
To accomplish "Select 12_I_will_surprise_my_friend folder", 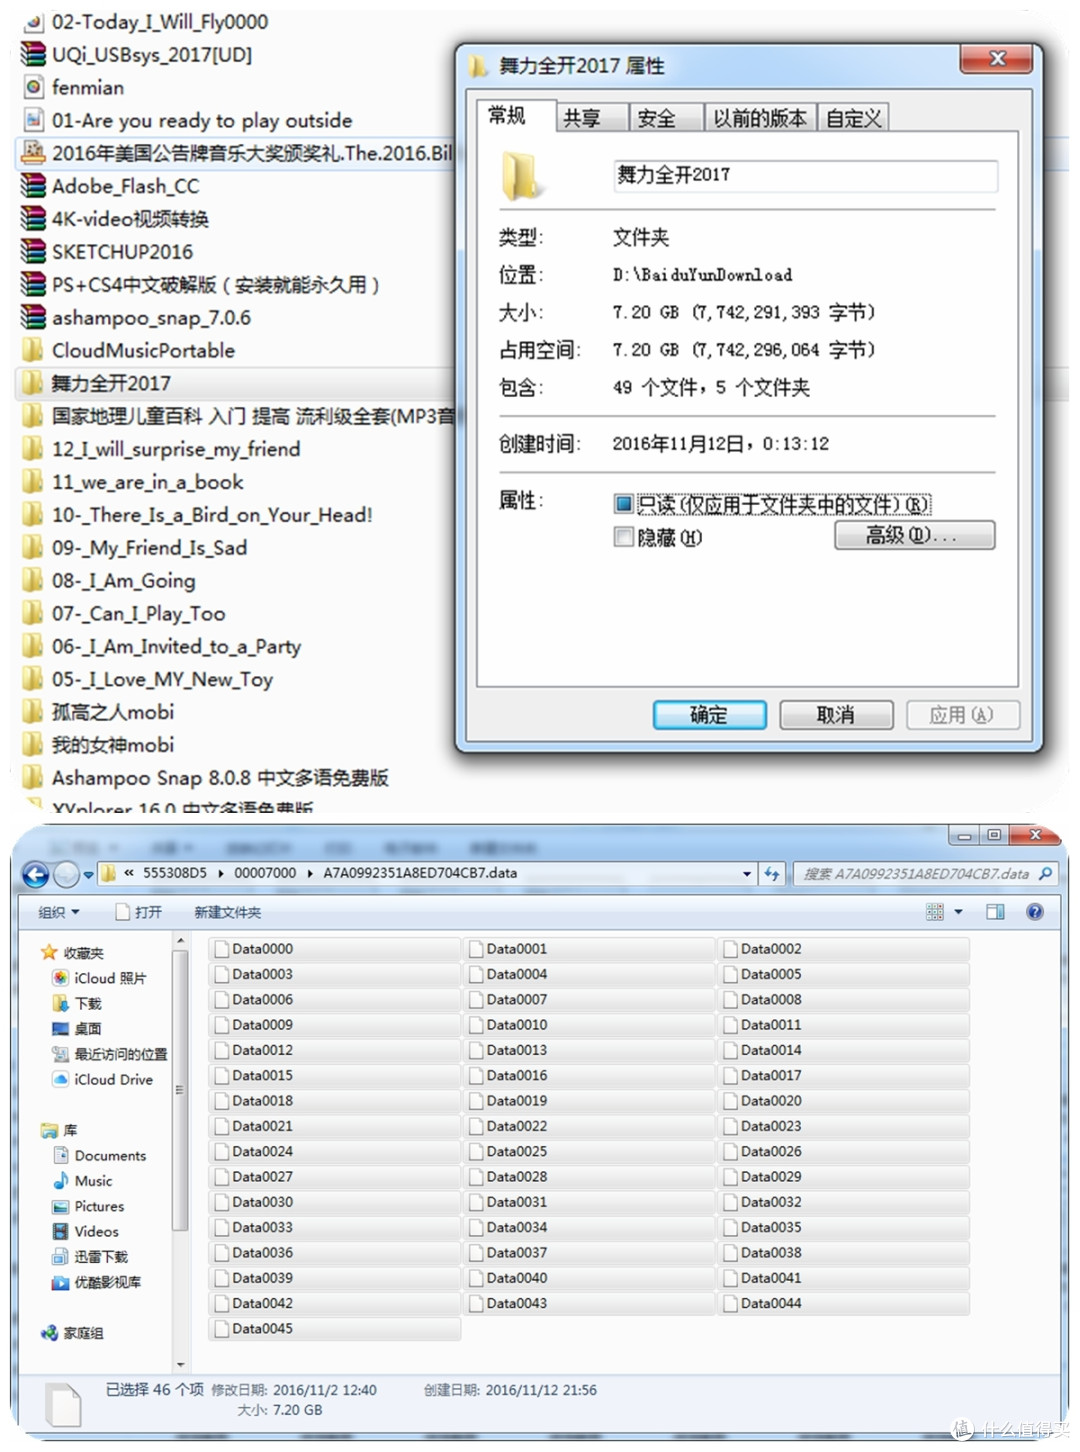I will (161, 449).
